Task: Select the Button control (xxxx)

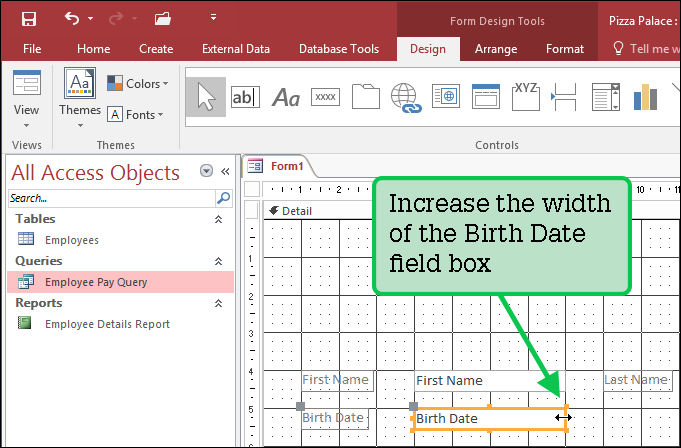Action: click(325, 97)
